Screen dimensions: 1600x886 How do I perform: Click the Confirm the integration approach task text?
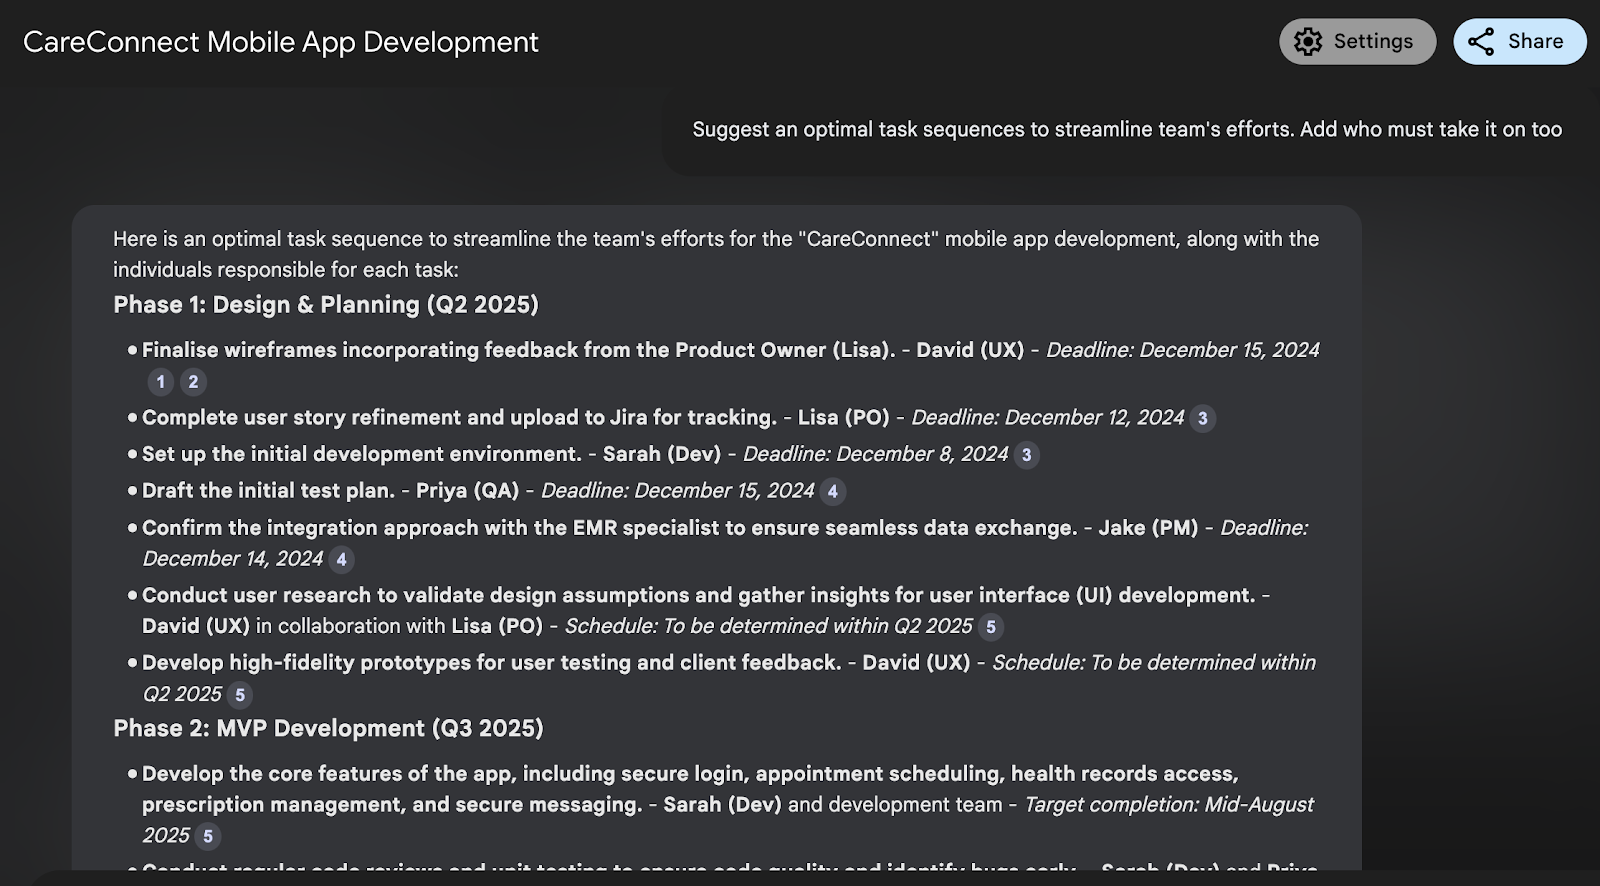(609, 528)
